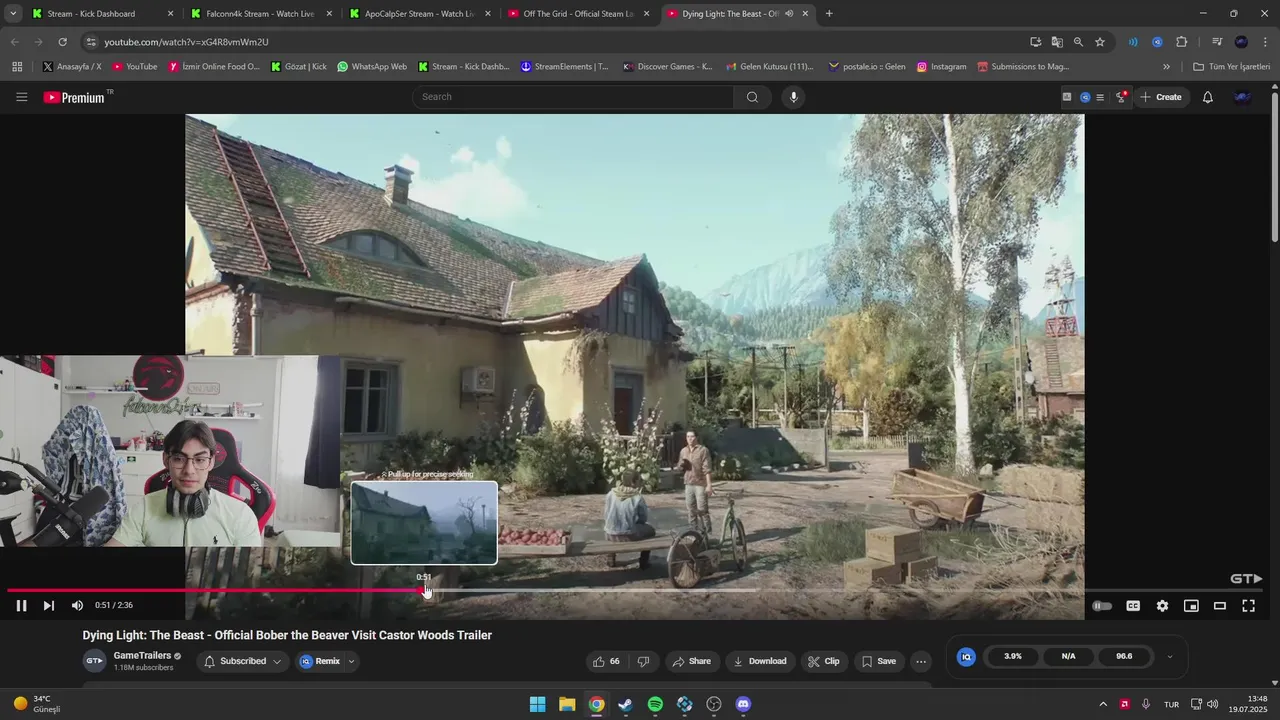The width and height of the screenshot is (1280, 720).
Task: Open the Chrome extensions puzzle icon
Action: 1181,42
